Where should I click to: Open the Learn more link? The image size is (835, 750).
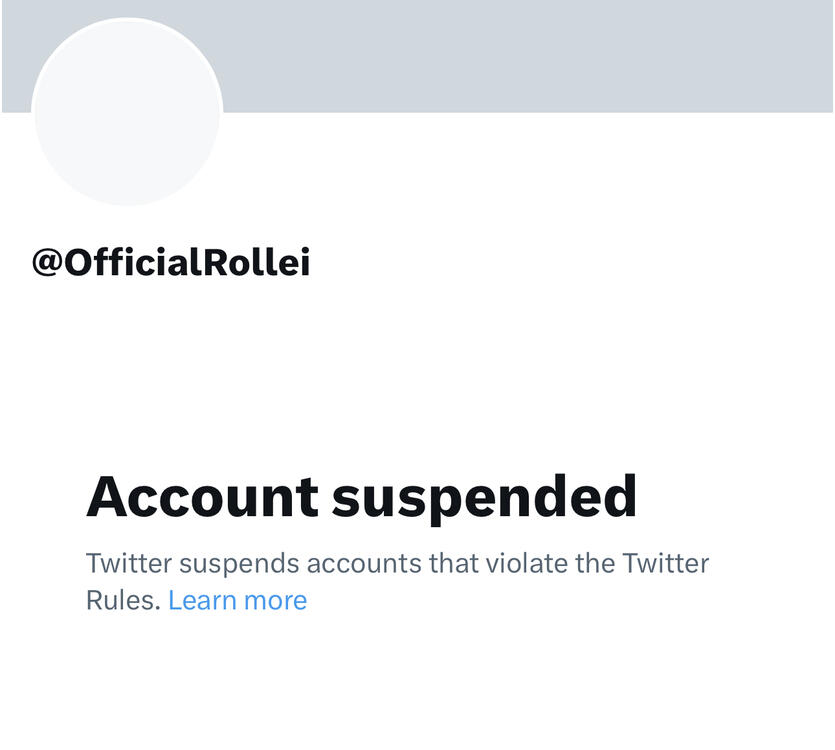point(237,600)
